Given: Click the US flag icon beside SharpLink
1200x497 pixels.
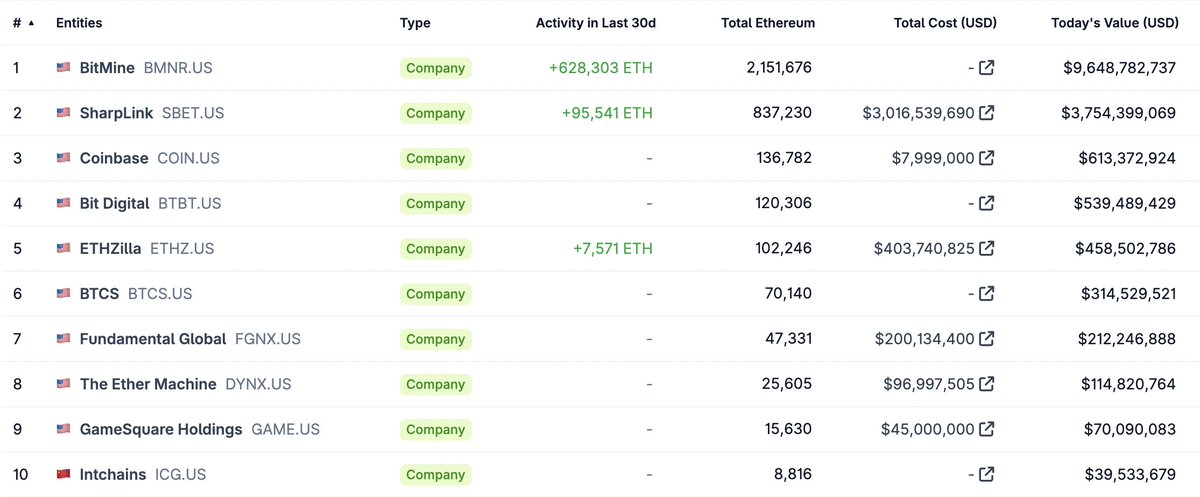Looking at the screenshot, I should coord(64,113).
